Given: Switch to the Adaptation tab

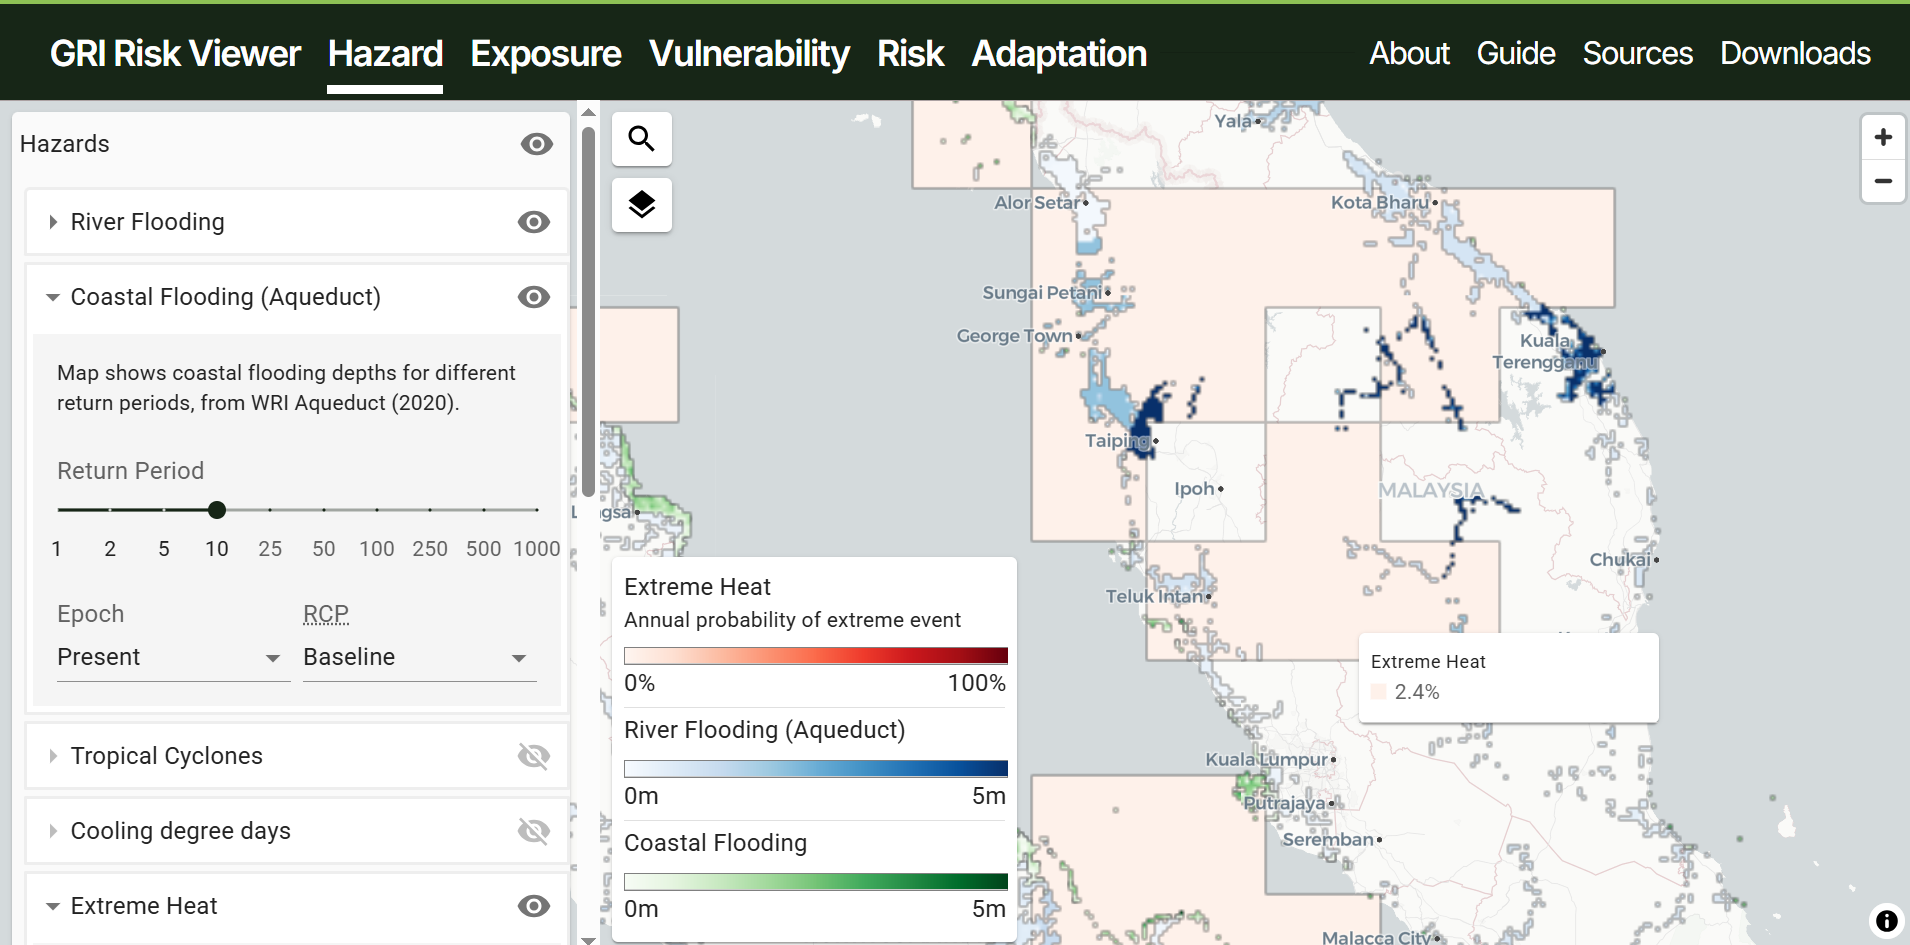Looking at the screenshot, I should [x=1059, y=54].
